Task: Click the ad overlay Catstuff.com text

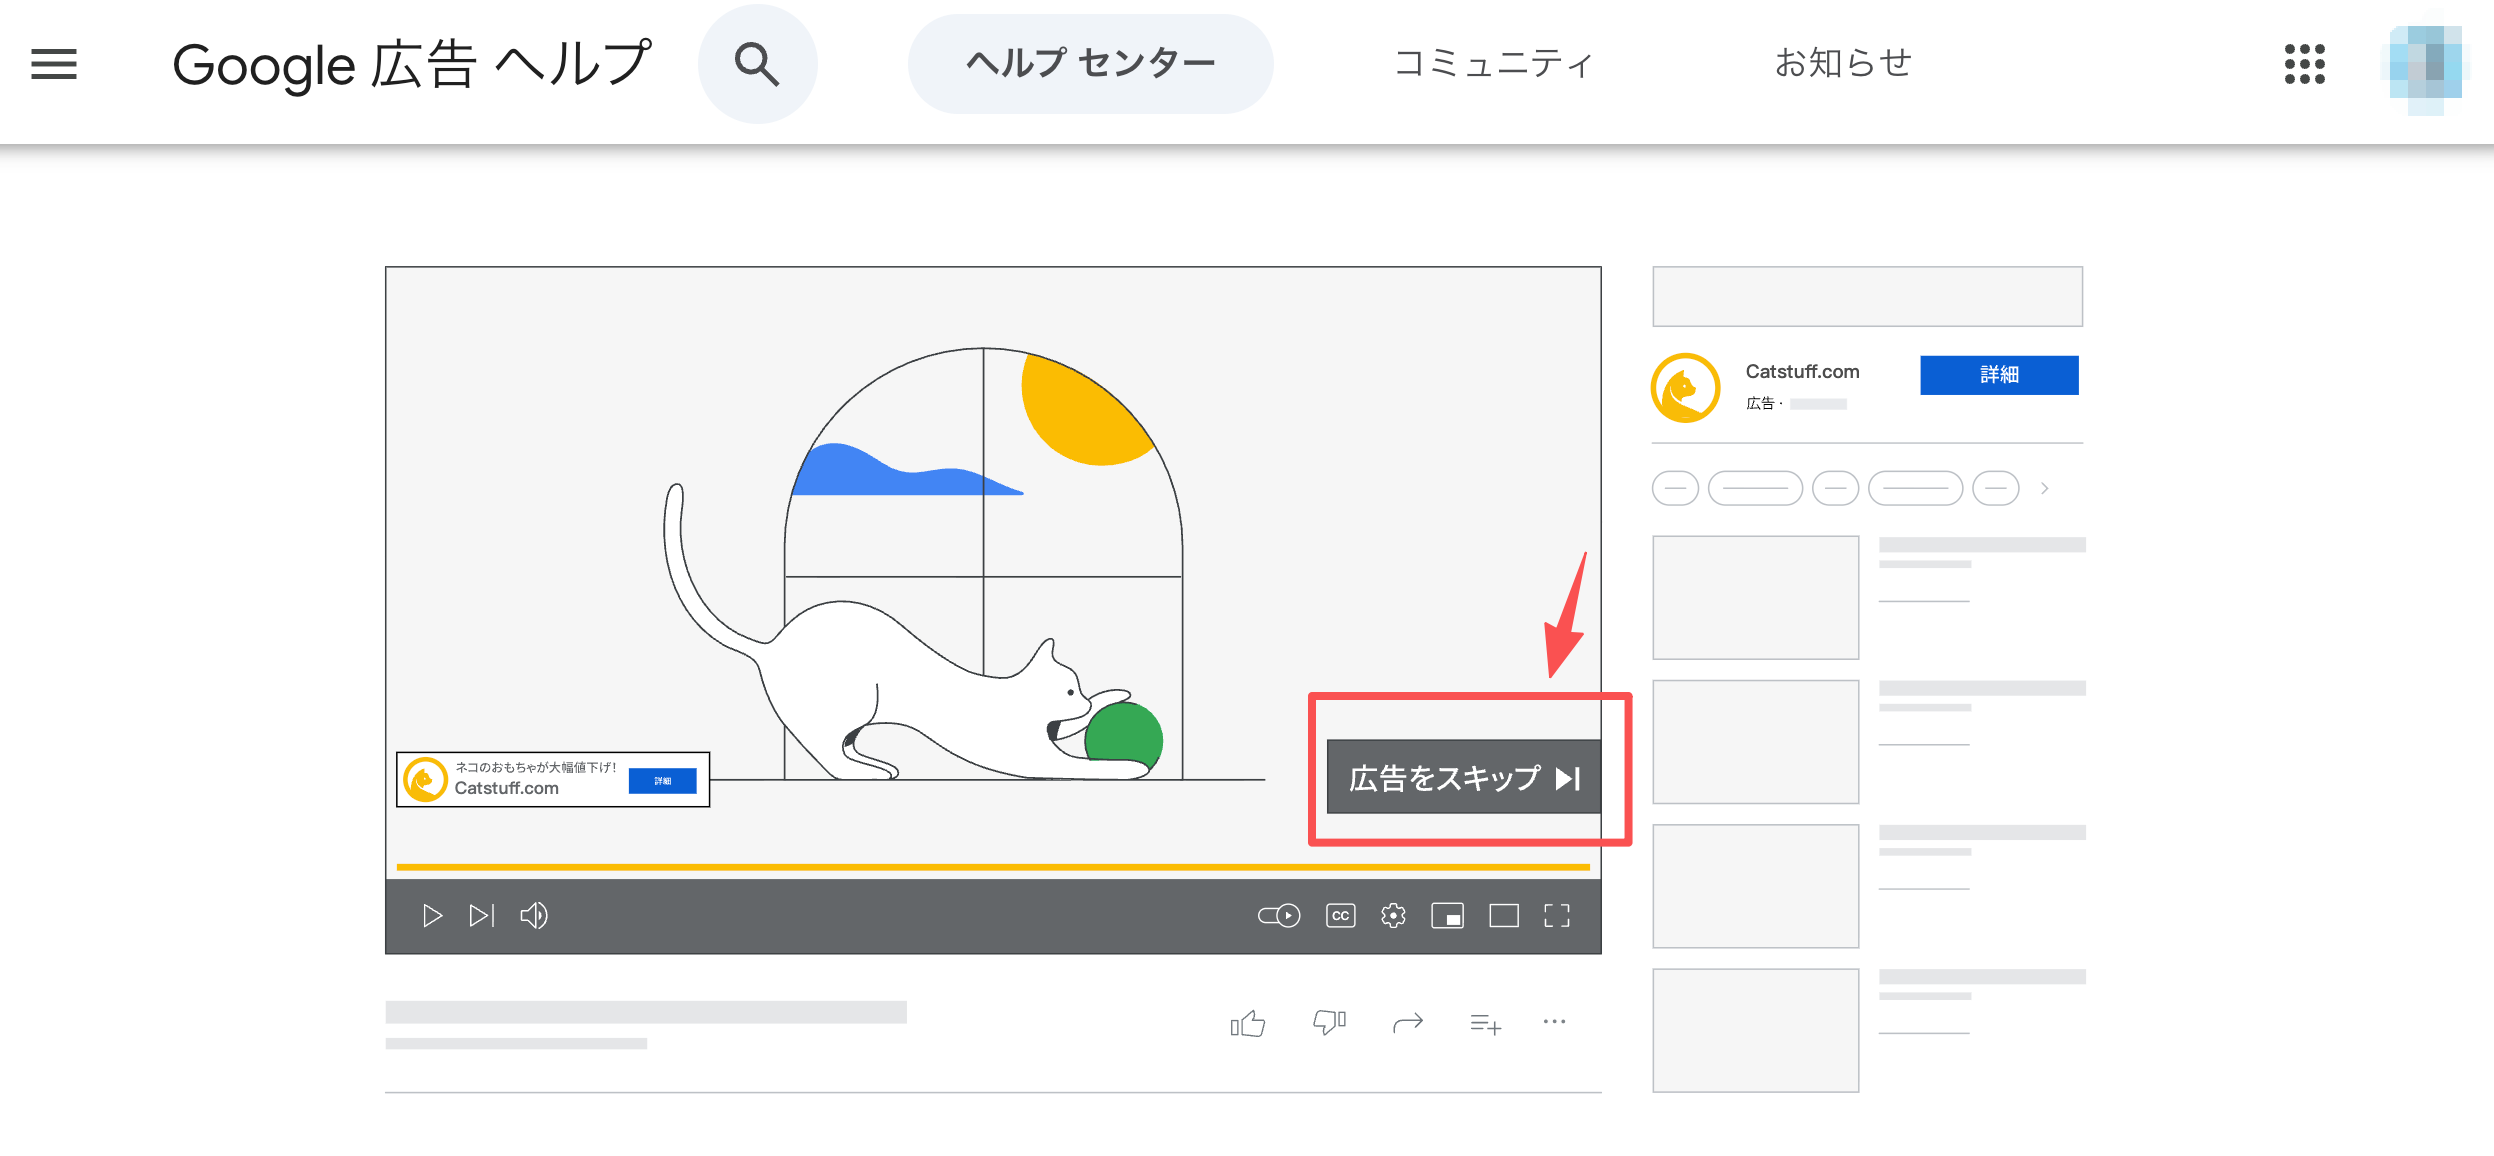Action: 507,788
